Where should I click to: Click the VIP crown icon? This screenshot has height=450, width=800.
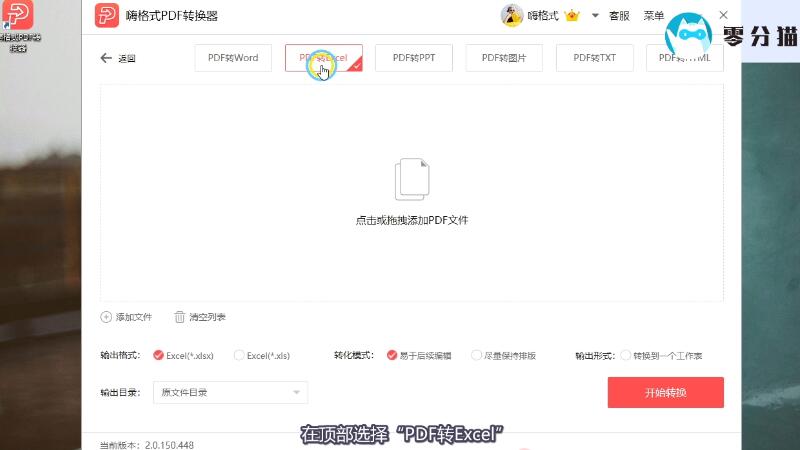pos(572,16)
